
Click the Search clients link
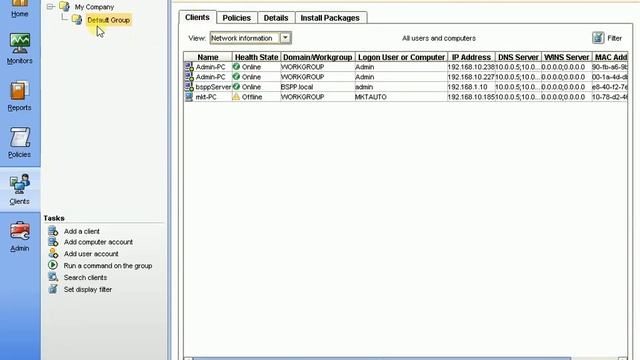click(85, 278)
